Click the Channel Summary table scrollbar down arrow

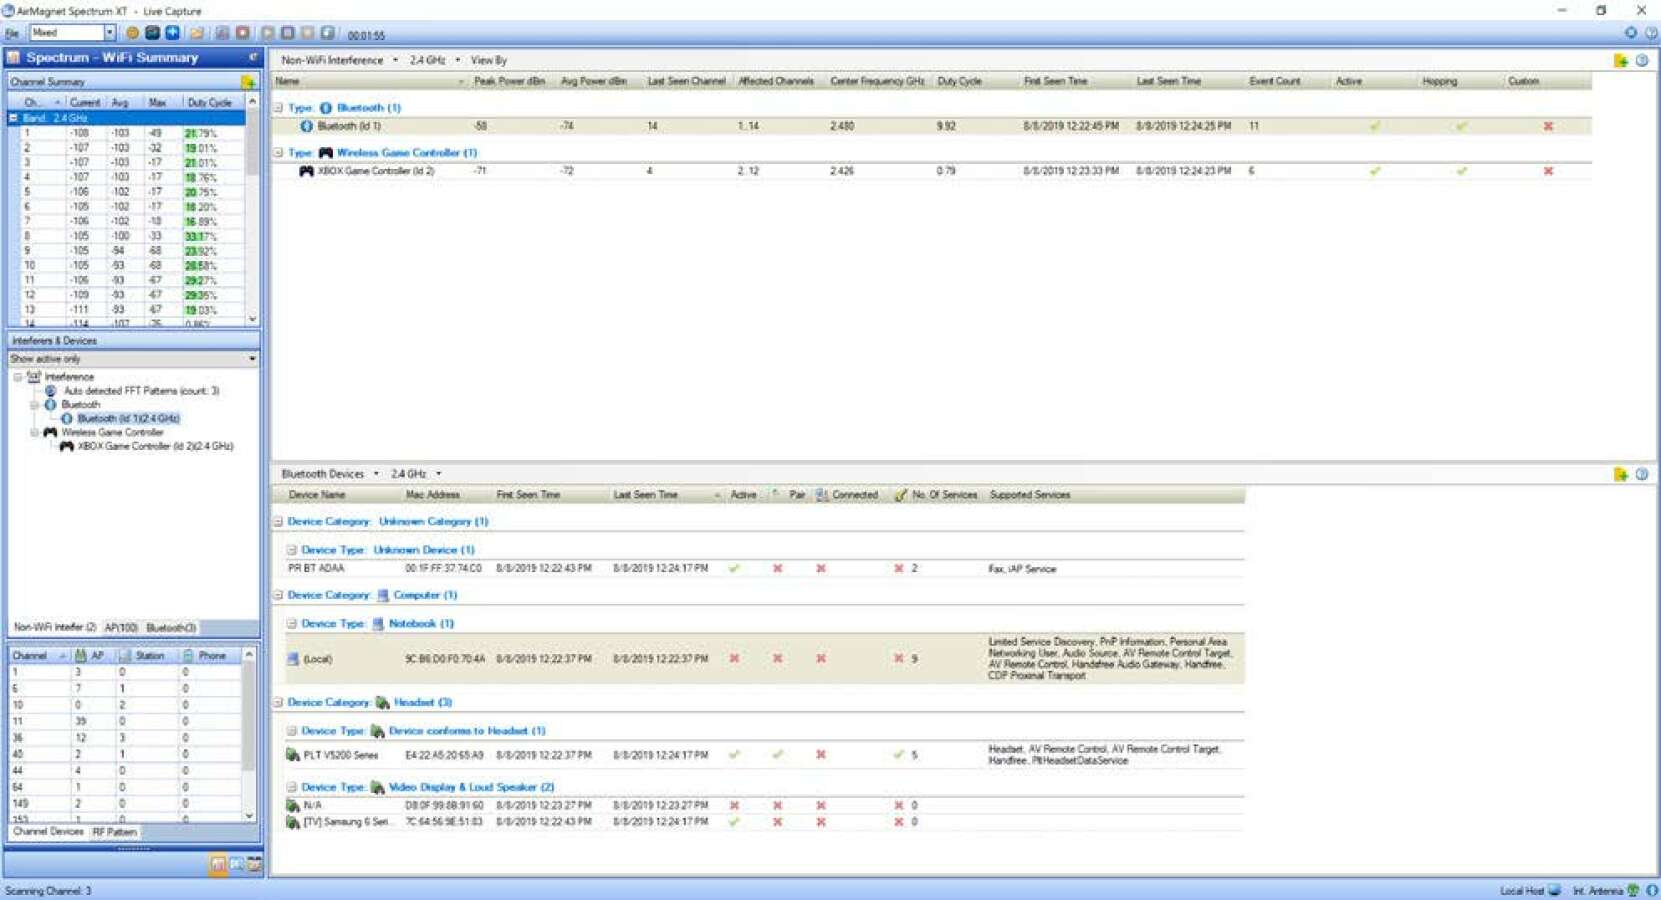tap(252, 319)
